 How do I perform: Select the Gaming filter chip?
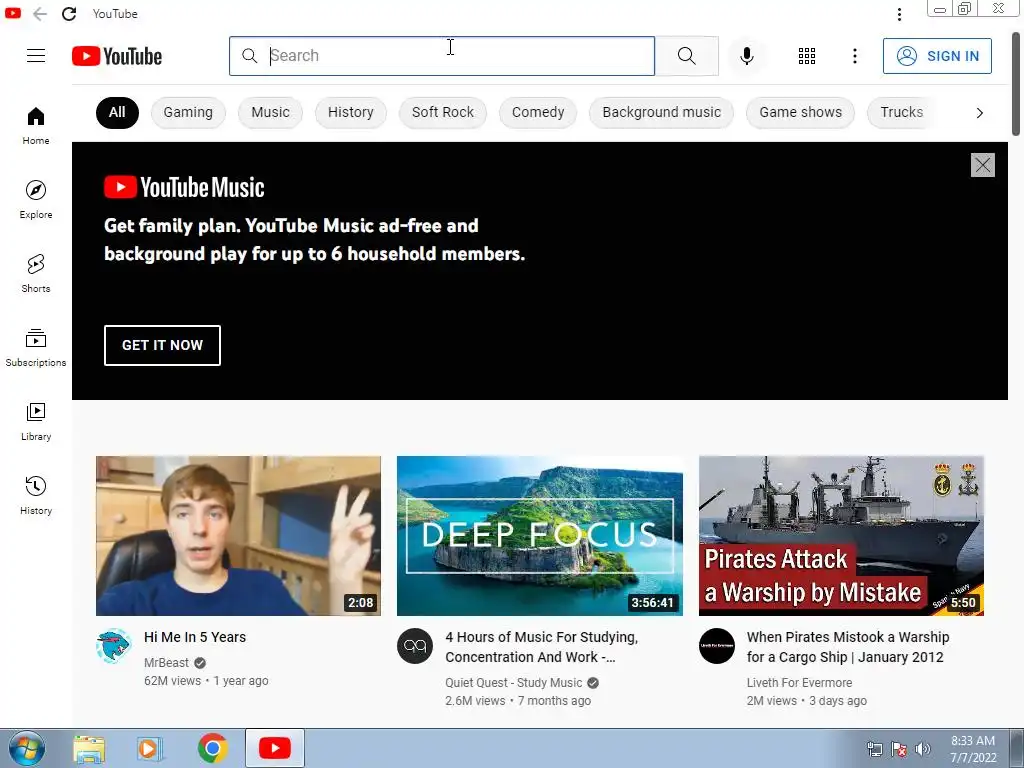188,112
